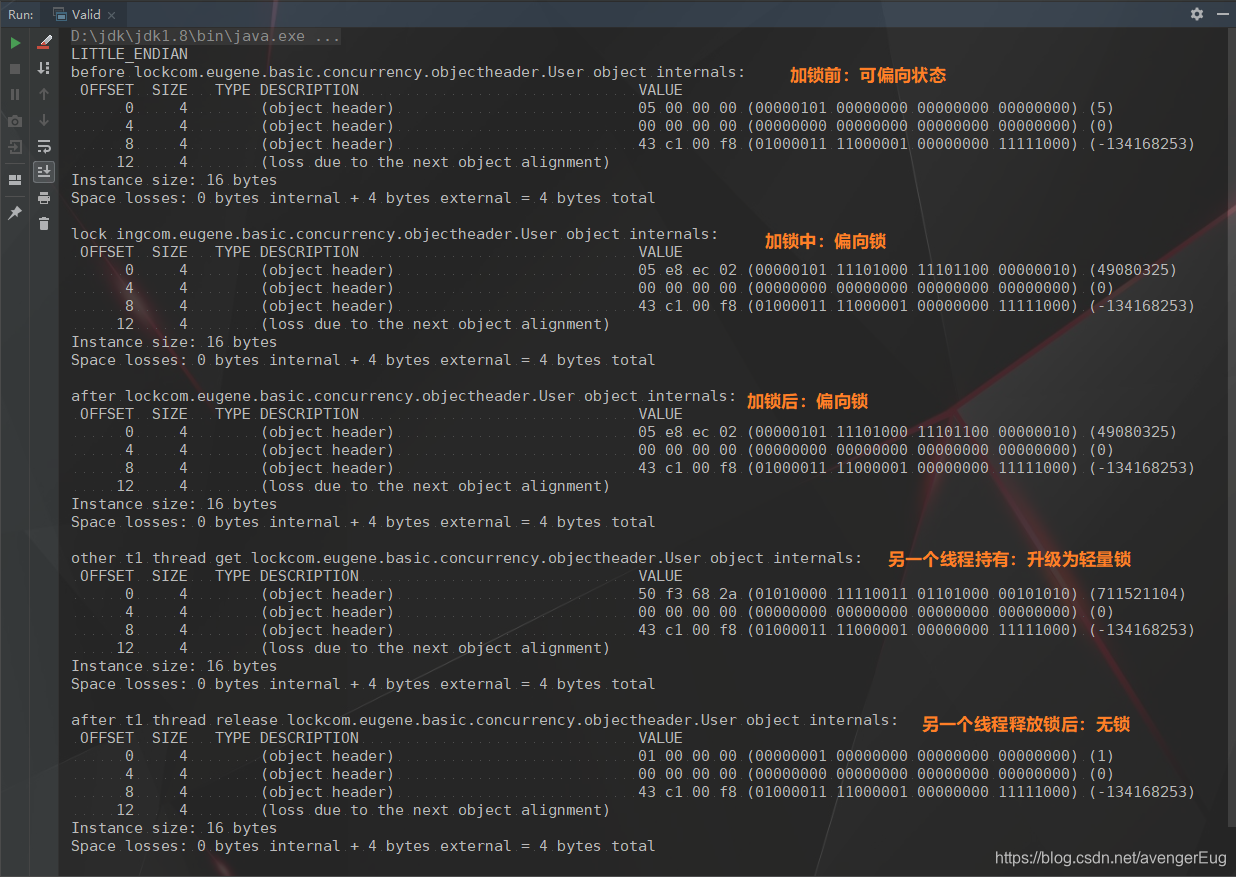The width and height of the screenshot is (1236, 877).
Task: Dump threads with the camera icon
Action: coord(15,121)
